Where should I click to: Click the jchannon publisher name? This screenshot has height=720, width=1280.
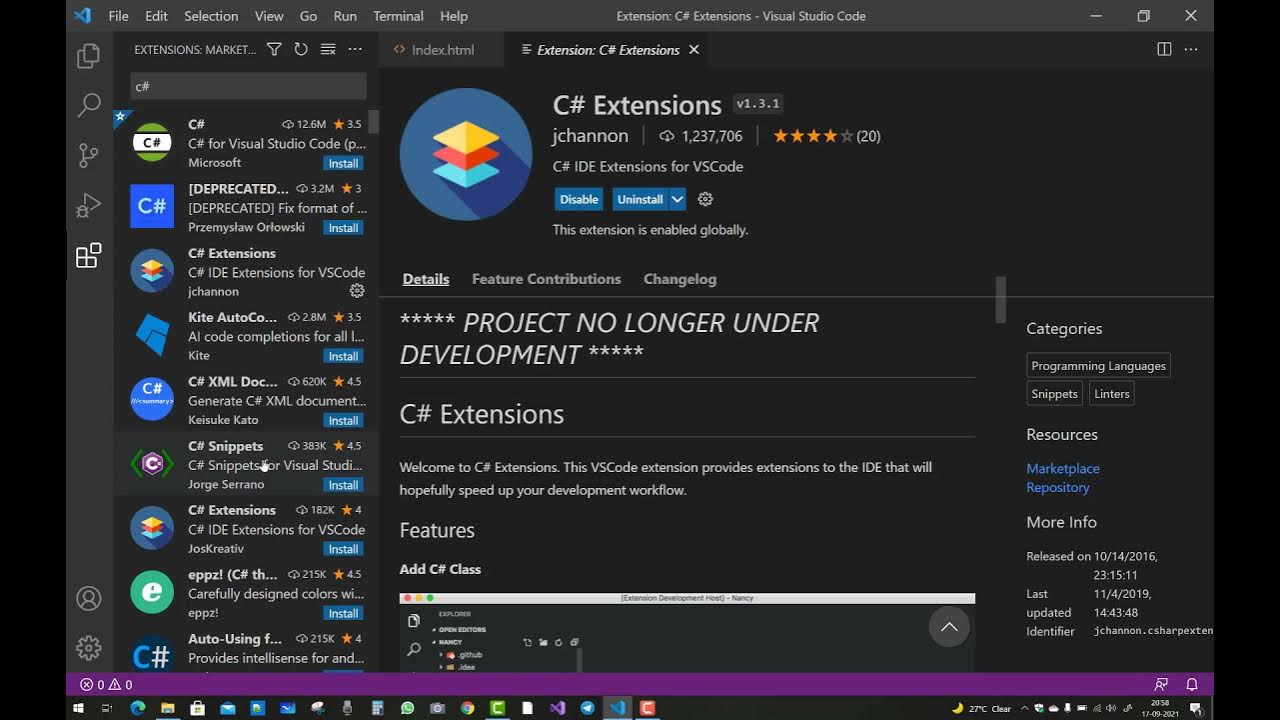click(x=591, y=136)
